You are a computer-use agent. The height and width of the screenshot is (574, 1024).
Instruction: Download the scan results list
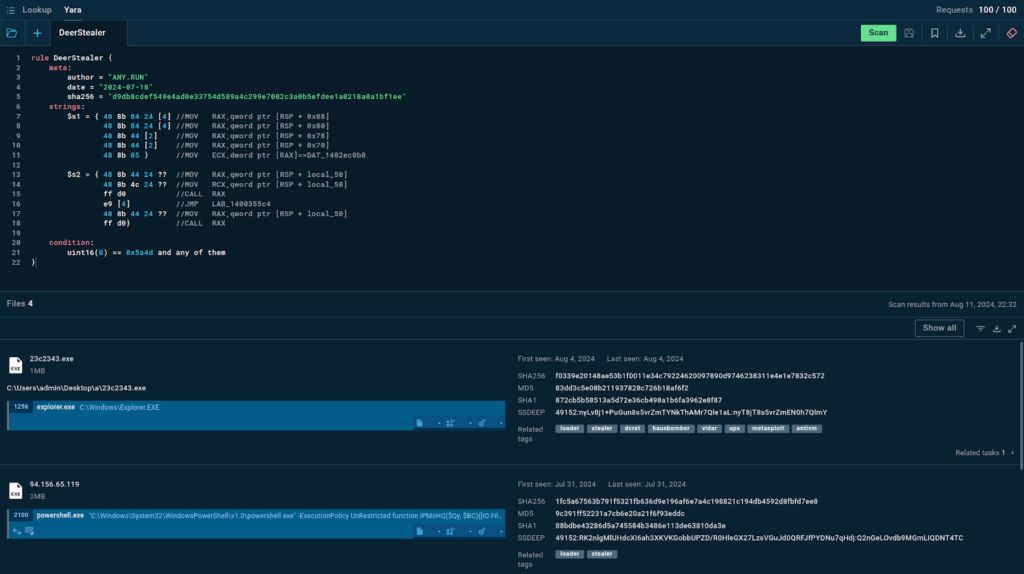[x=996, y=328]
